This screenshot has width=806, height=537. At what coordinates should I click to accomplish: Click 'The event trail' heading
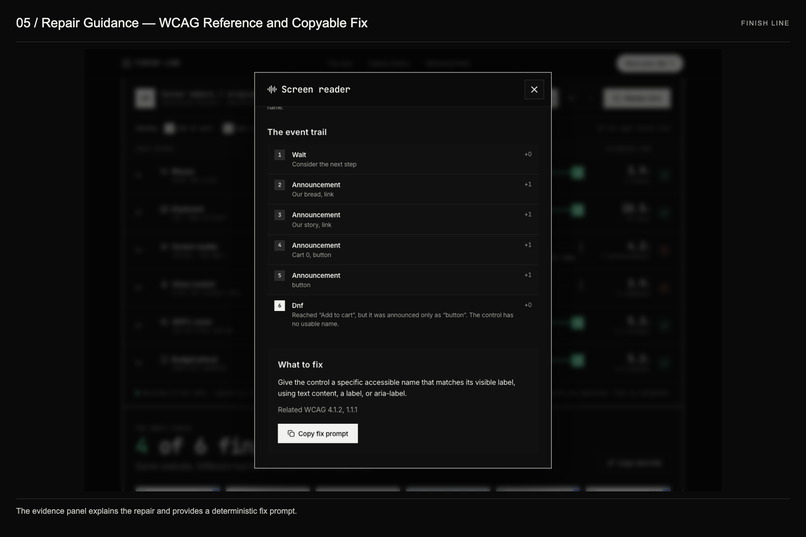click(297, 132)
